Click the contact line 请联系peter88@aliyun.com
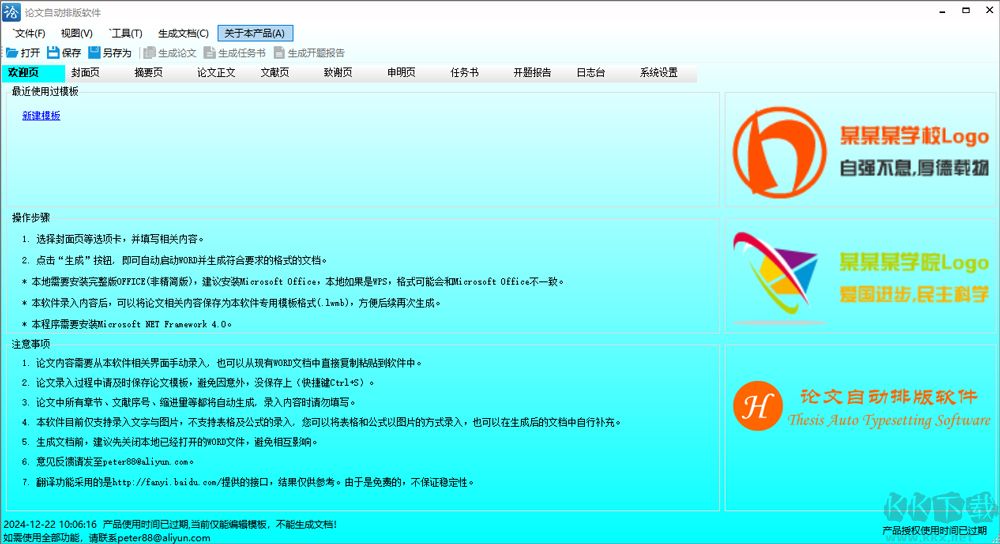1000x544 pixels. point(150,538)
